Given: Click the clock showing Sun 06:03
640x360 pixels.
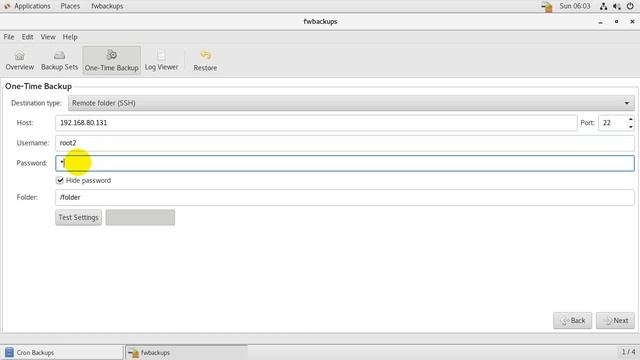Looking at the screenshot, I should (575, 6).
